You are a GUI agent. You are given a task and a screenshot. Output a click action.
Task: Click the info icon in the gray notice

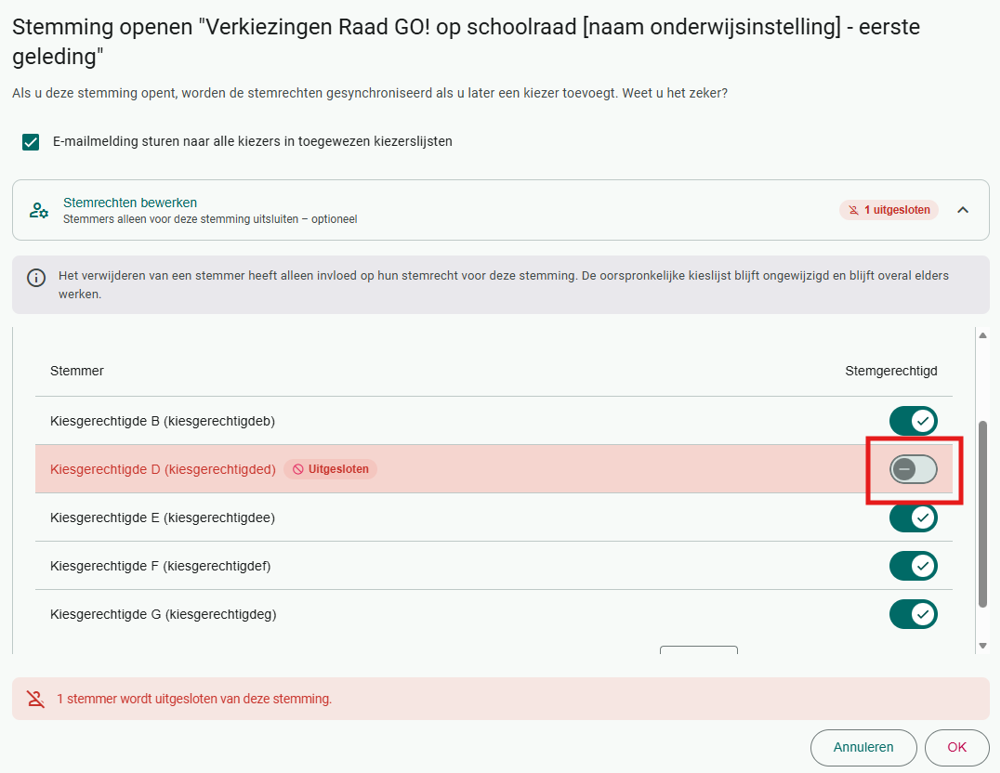tap(36, 278)
